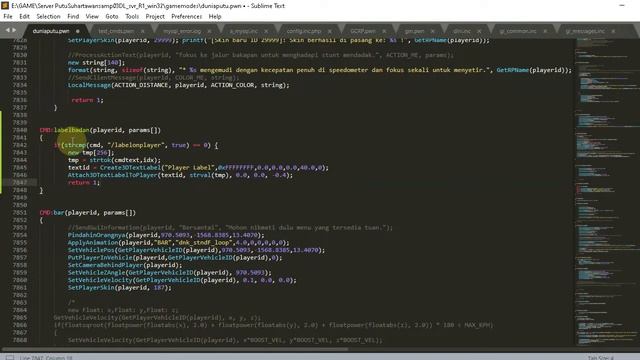This screenshot has height=360, width=640.
Task: Switch to the a_mysql.inc tab
Action: point(243,31)
